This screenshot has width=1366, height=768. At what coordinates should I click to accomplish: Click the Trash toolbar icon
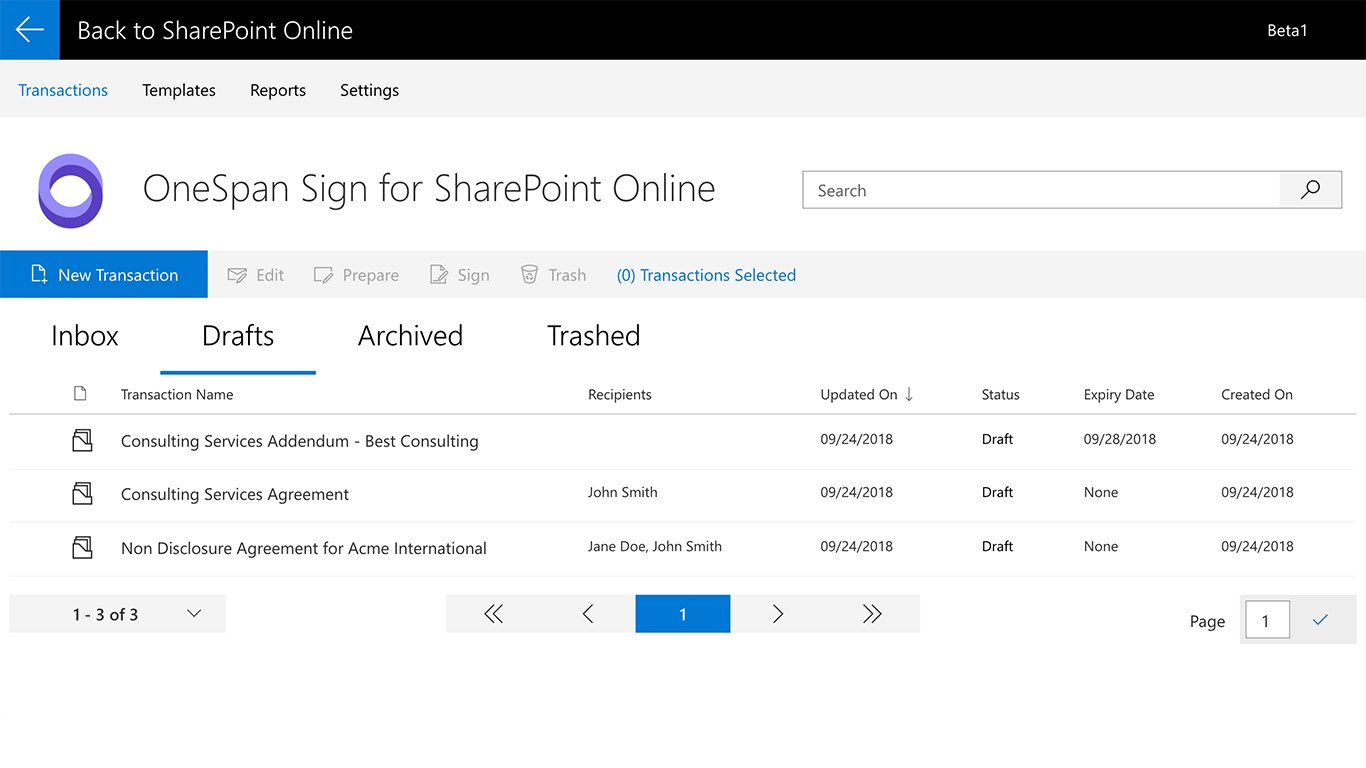coord(530,275)
